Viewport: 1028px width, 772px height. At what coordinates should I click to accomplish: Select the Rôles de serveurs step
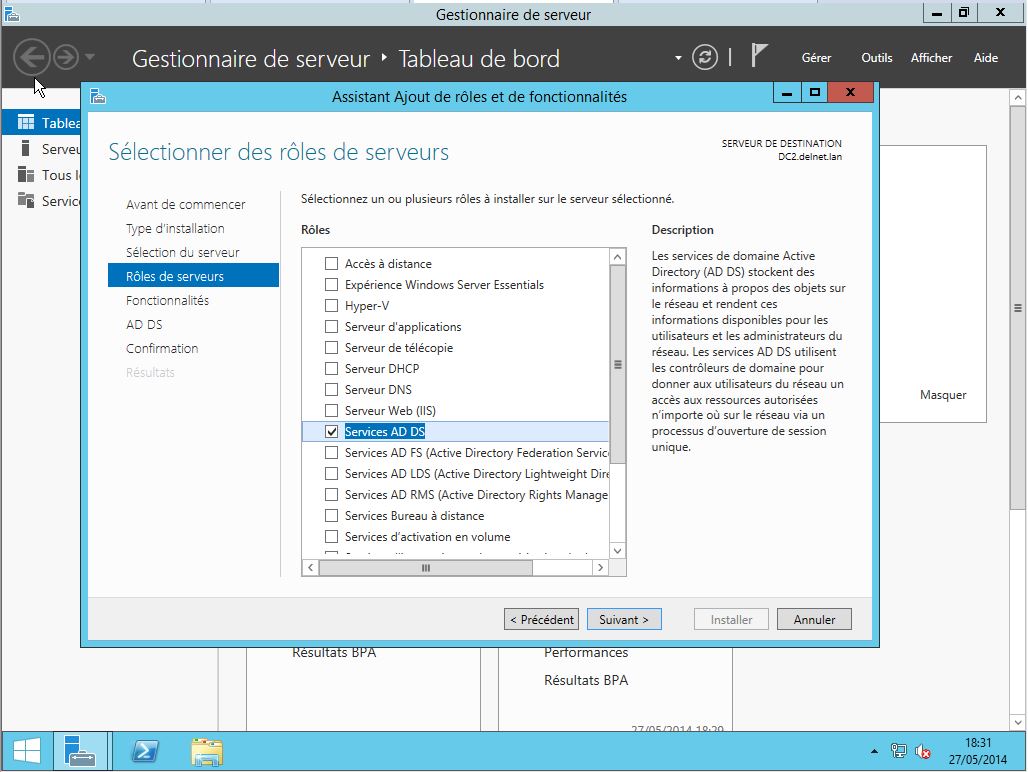193,276
